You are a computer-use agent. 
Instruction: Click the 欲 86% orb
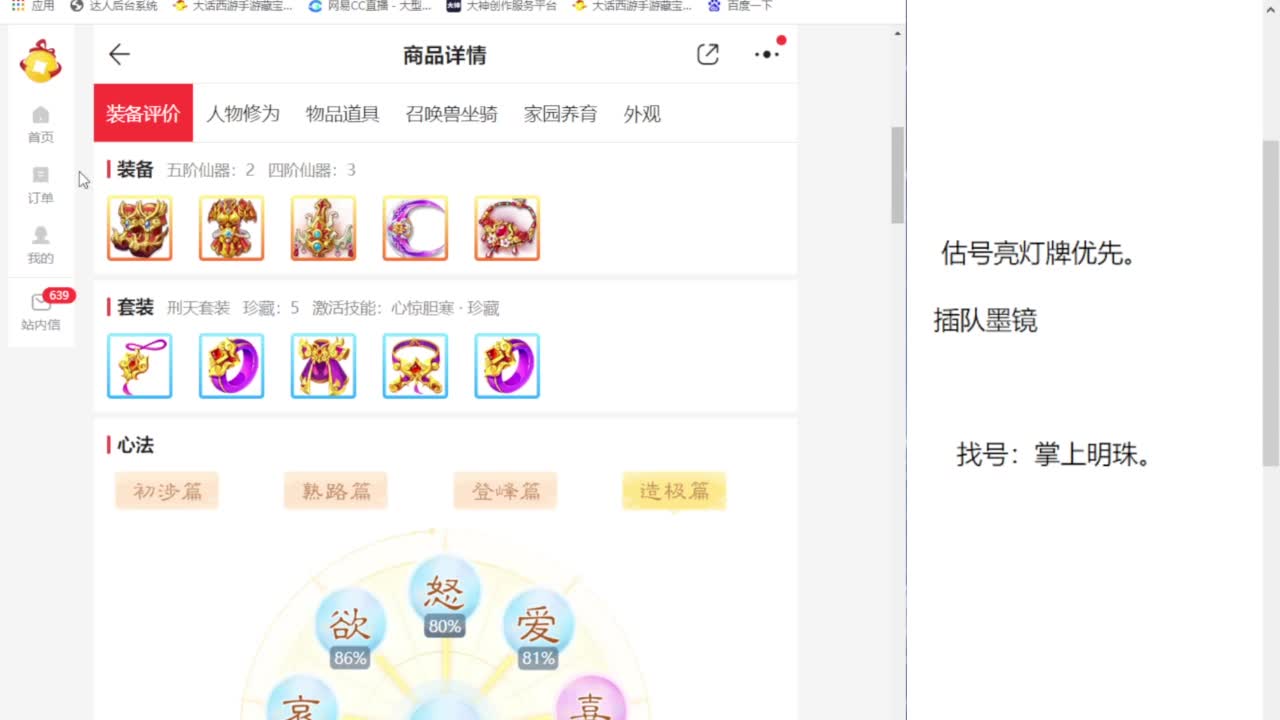[x=350, y=630]
